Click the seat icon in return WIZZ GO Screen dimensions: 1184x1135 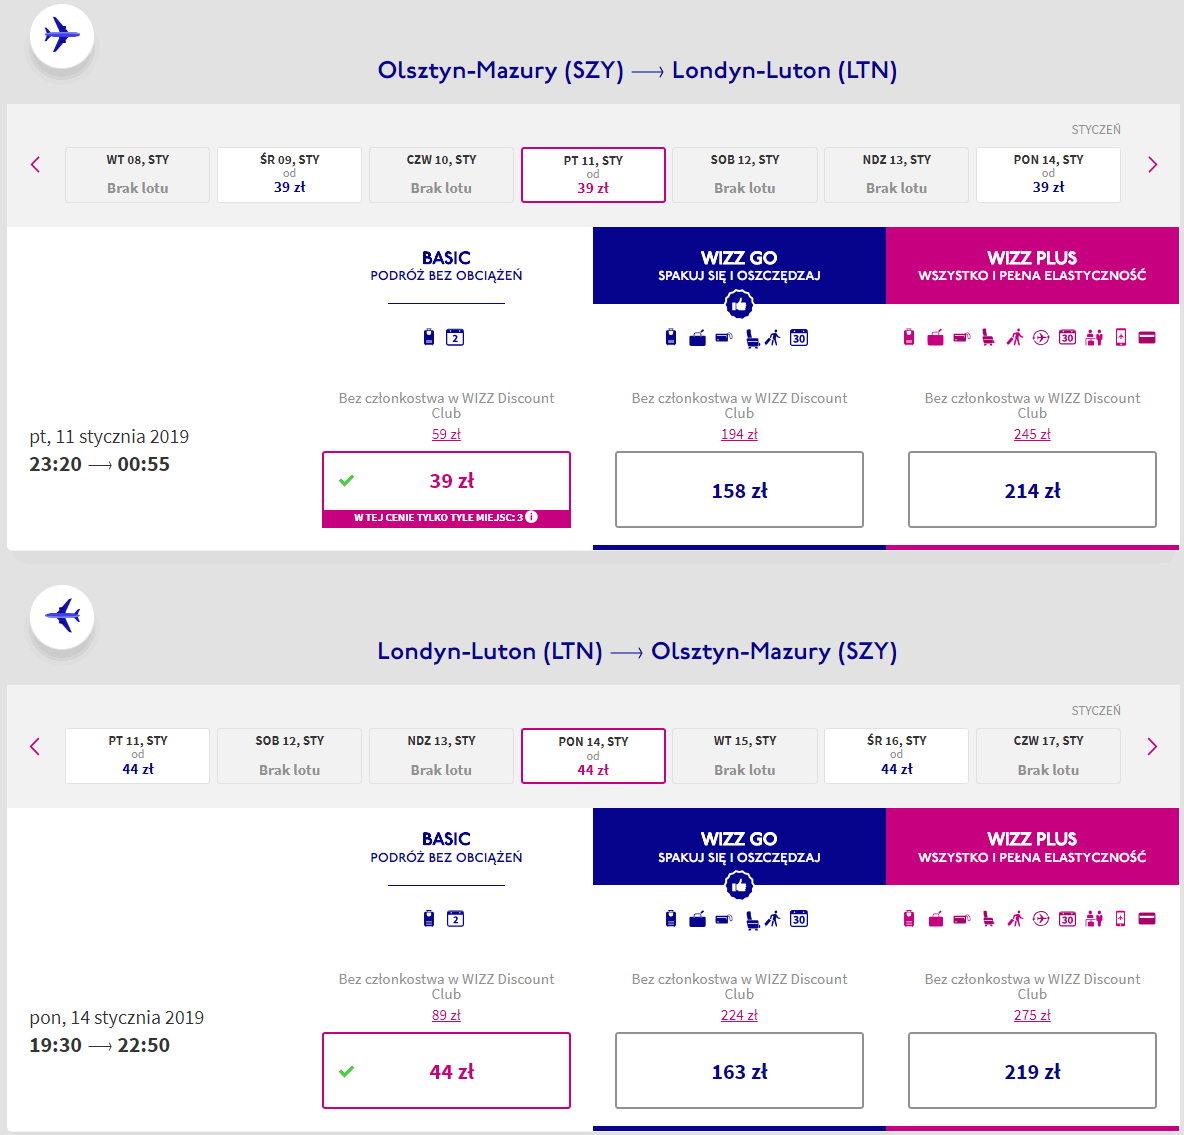tap(752, 919)
